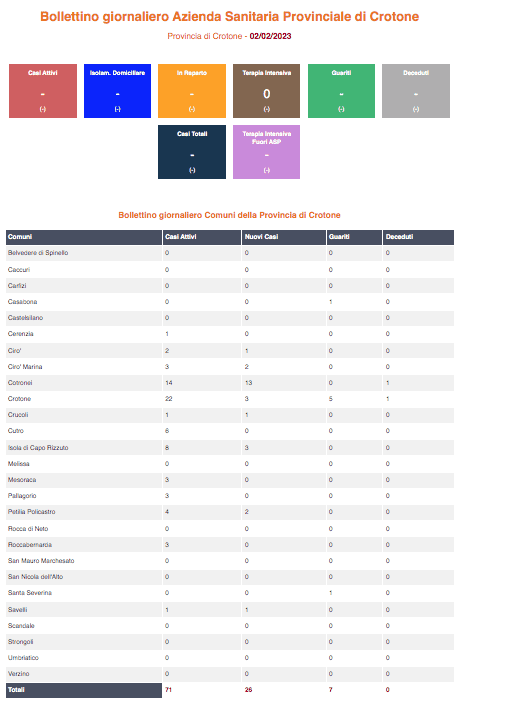This screenshot has height=716, width=520.
Task: Click the orange In Reparto tile
Action: point(192,91)
